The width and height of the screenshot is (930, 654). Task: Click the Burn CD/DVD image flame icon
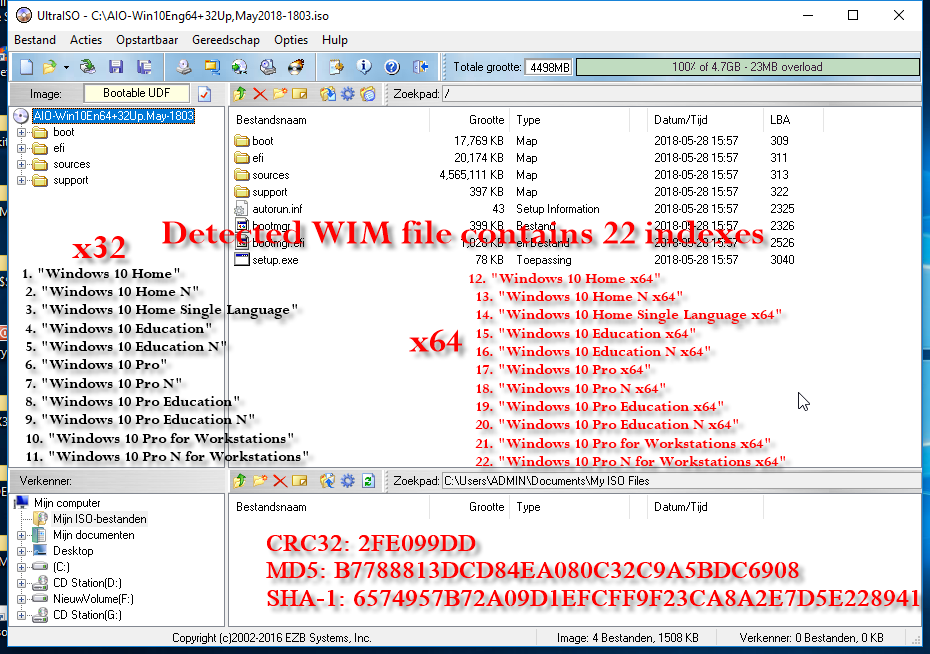coord(296,67)
